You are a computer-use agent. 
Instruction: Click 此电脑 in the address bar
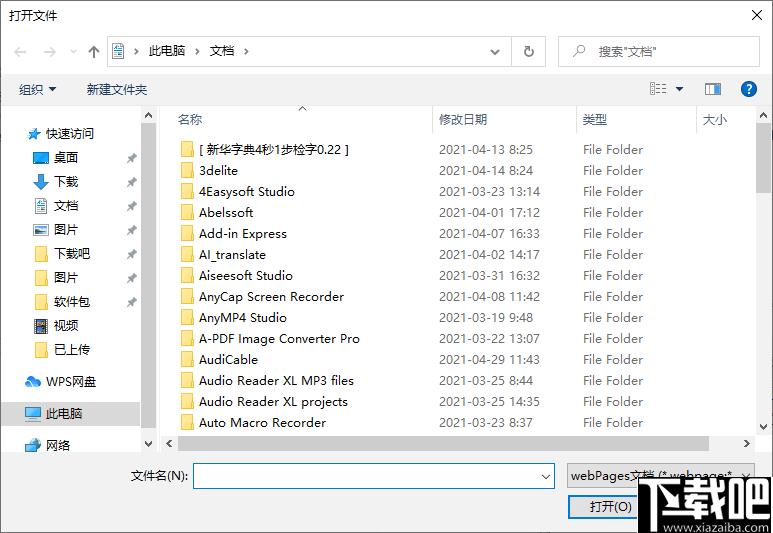click(167, 51)
